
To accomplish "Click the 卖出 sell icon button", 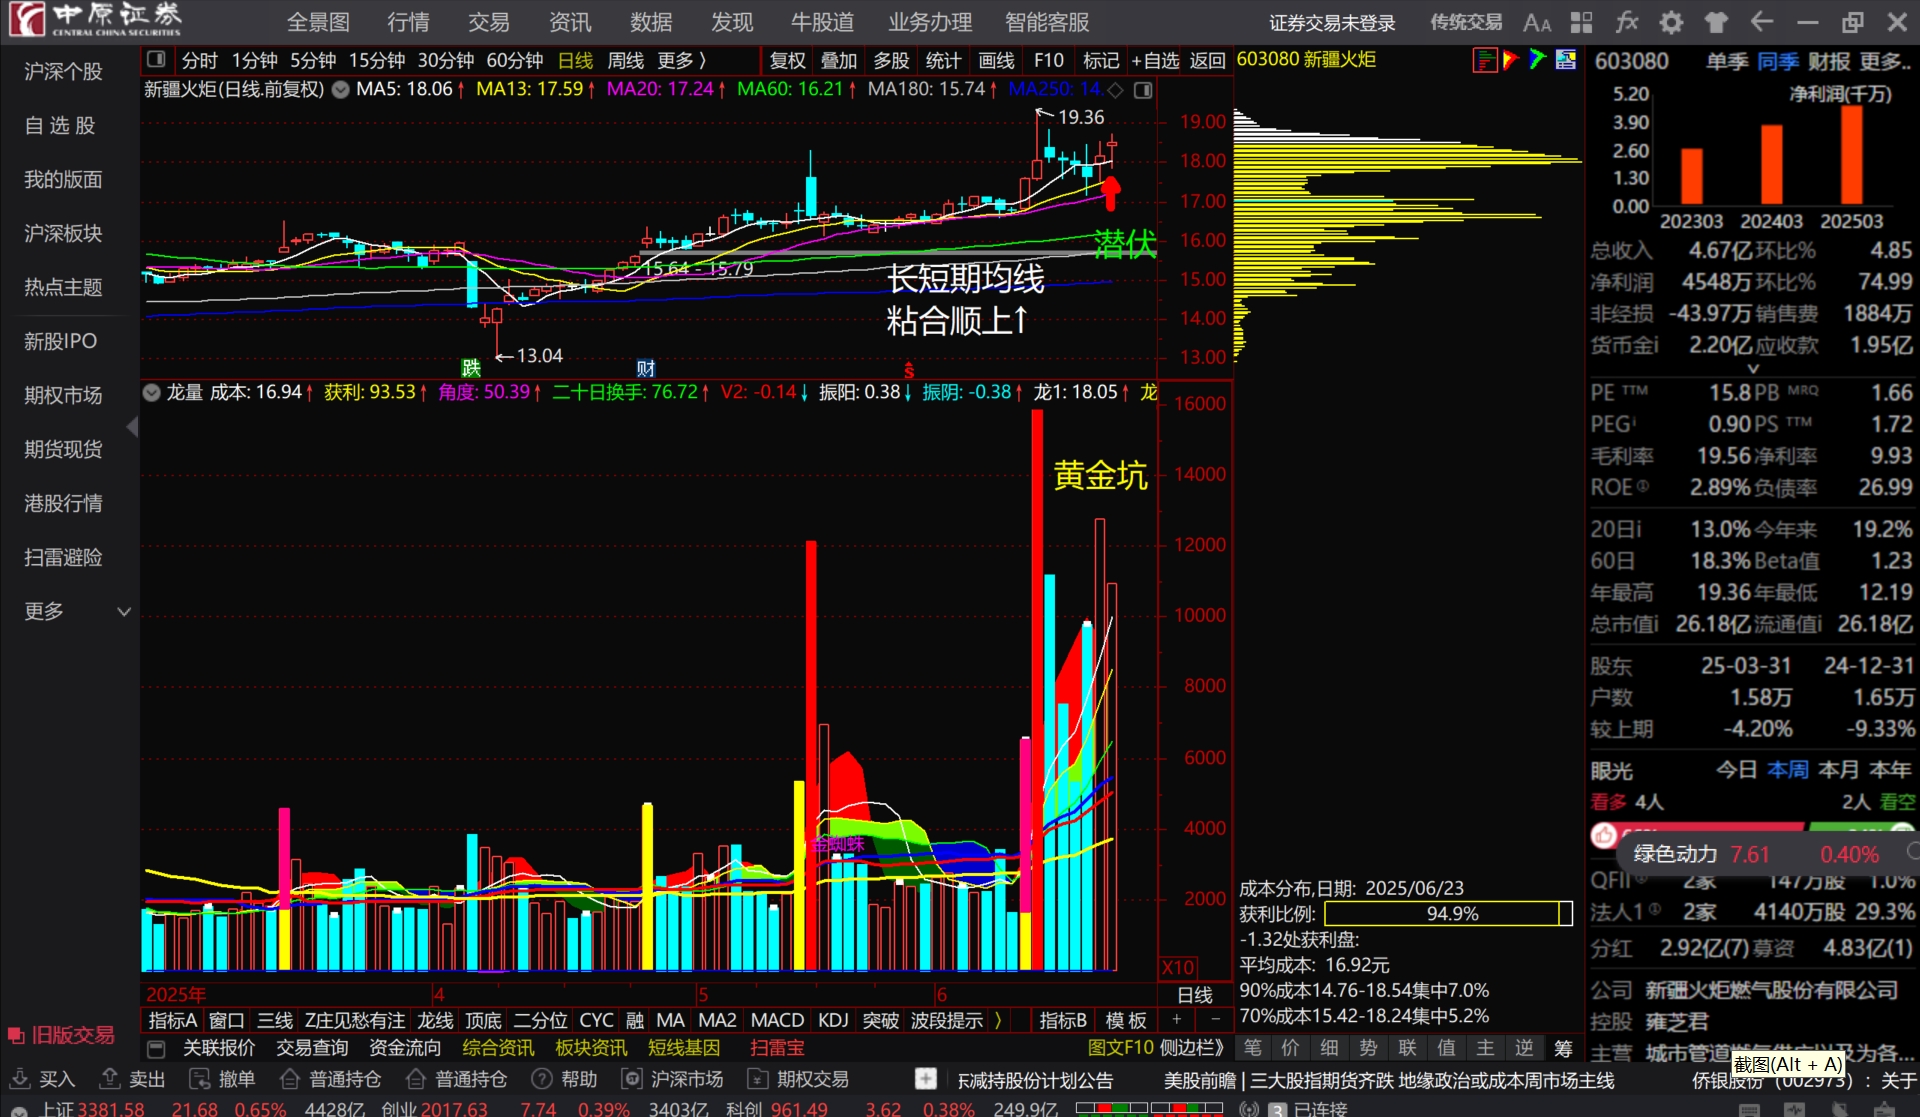I will [110, 1079].
